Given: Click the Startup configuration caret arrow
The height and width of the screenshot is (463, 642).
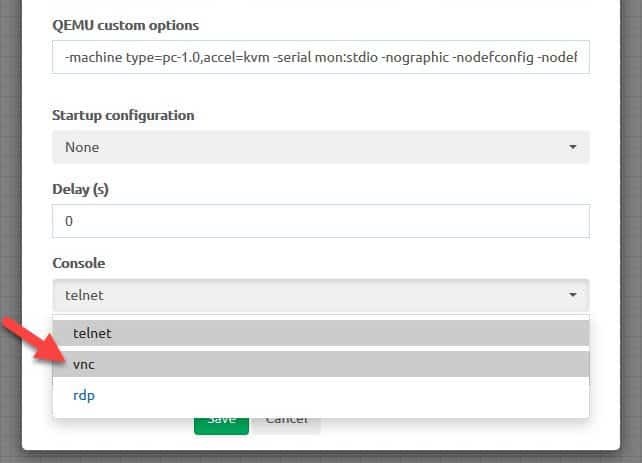Looking at the screenshot, I should 573,147.
